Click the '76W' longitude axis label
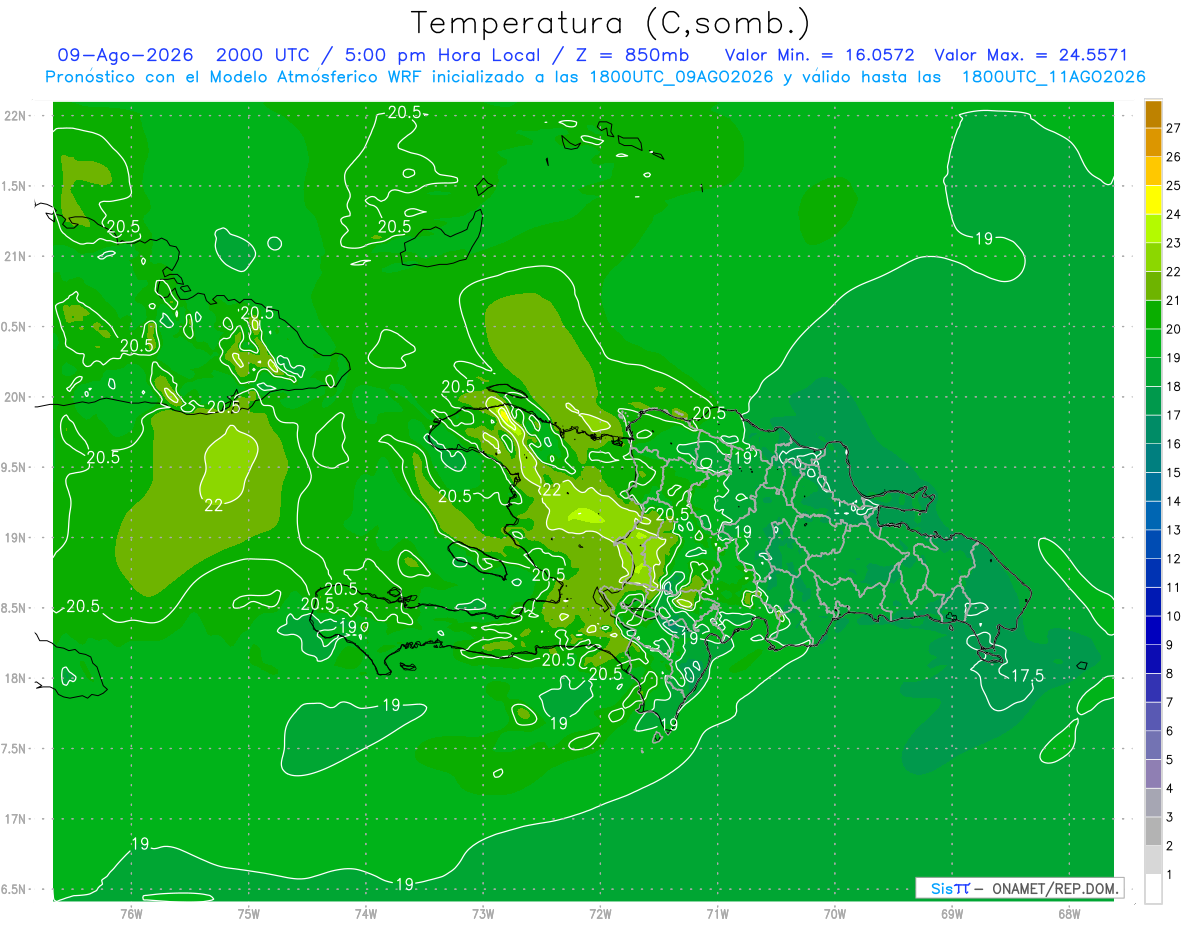 132,913
